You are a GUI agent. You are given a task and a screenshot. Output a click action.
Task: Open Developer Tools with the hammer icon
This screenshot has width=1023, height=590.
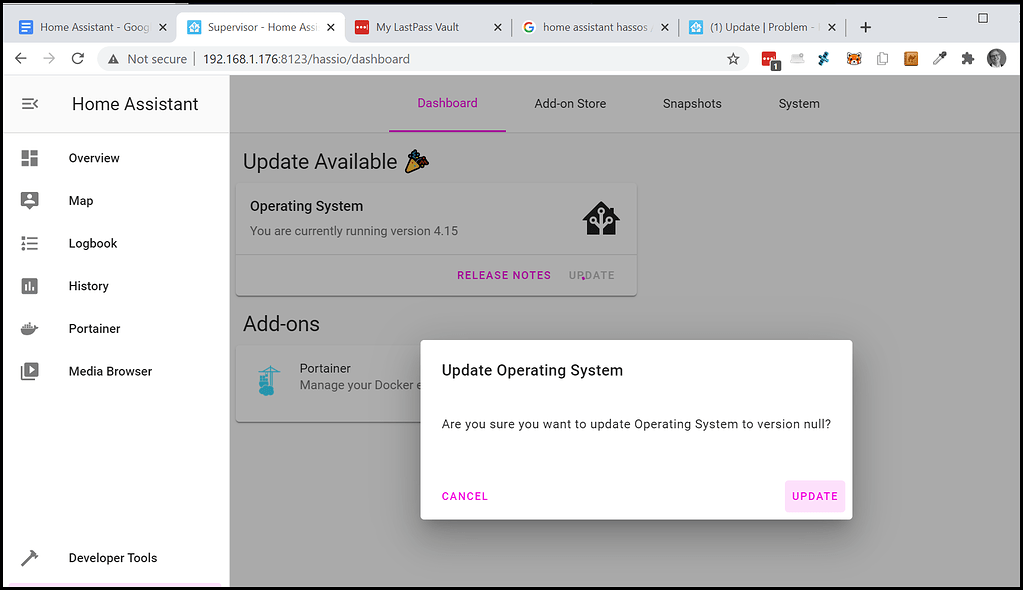click(30, 558)
